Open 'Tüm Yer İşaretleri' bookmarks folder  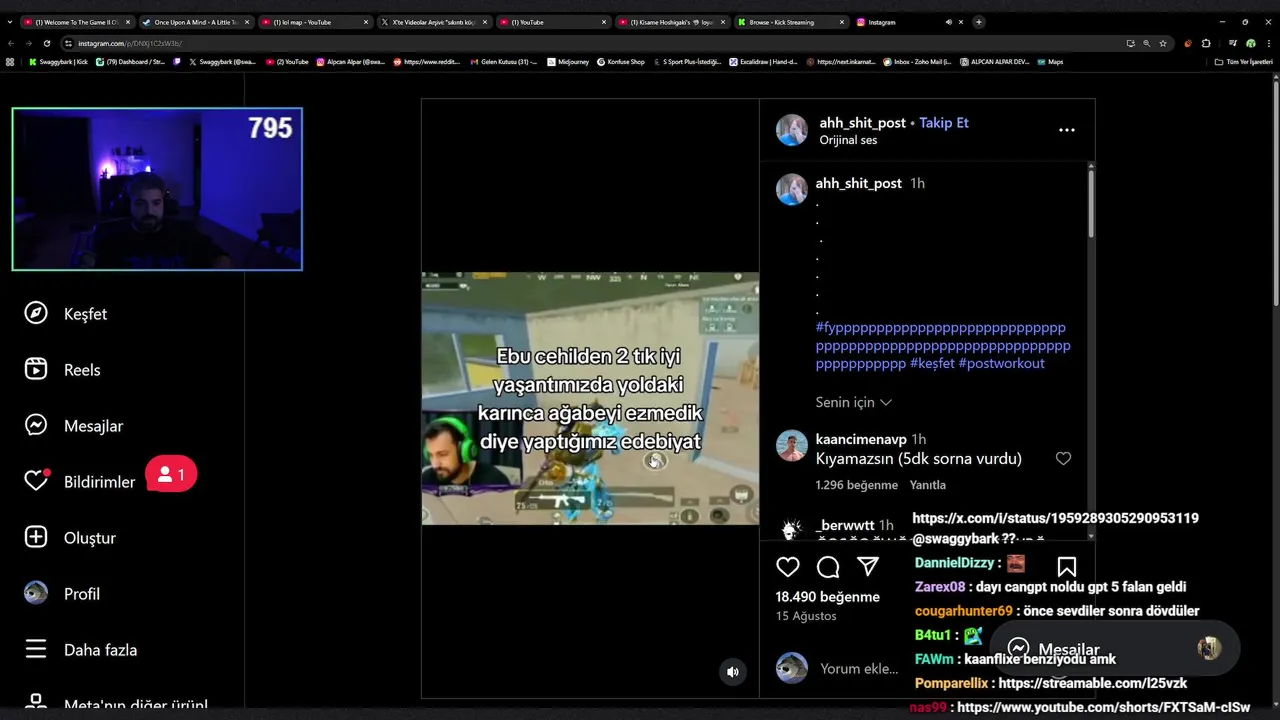tap(1243, 62)
